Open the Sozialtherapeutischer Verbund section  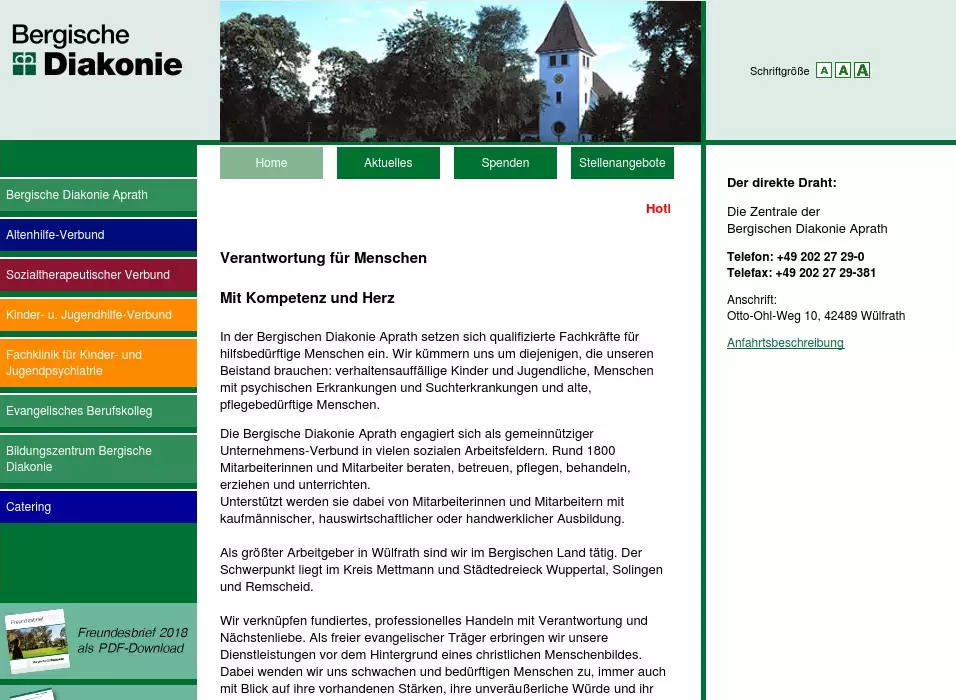coord(98,275)
